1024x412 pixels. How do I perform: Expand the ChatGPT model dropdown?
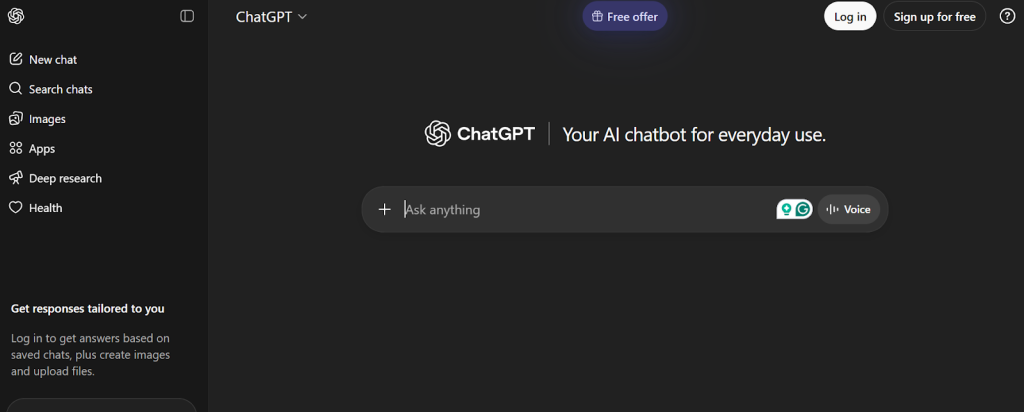coord(271,17)
